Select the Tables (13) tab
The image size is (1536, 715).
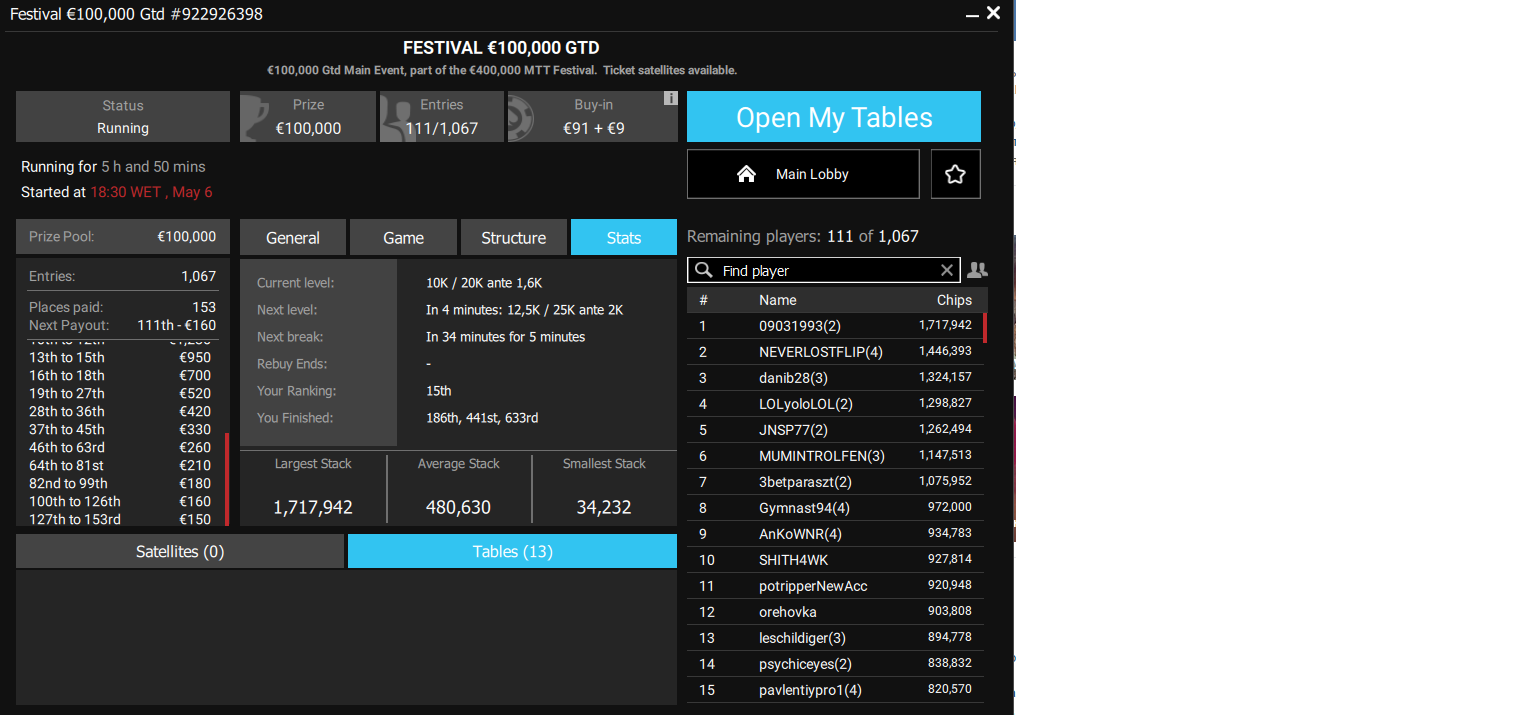point(512,551)
